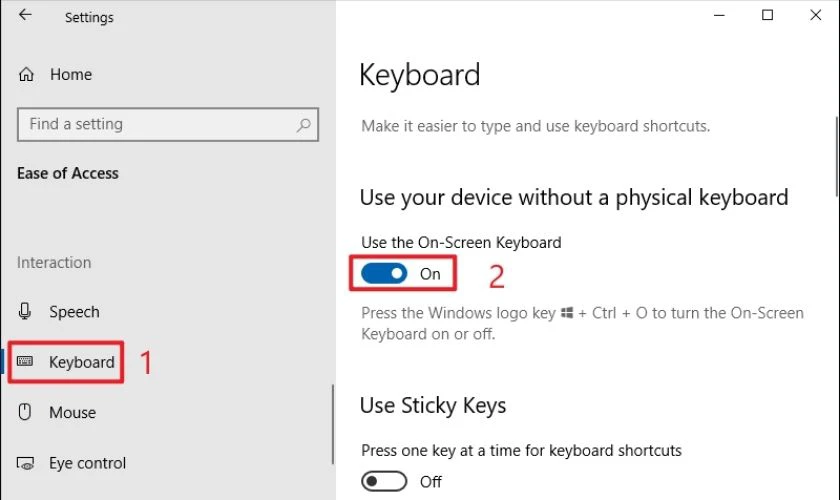Image resolution: width=840 pixels, height=500 pixels.
Task: Open the Mouse settings page
Action: coord(72,412)
